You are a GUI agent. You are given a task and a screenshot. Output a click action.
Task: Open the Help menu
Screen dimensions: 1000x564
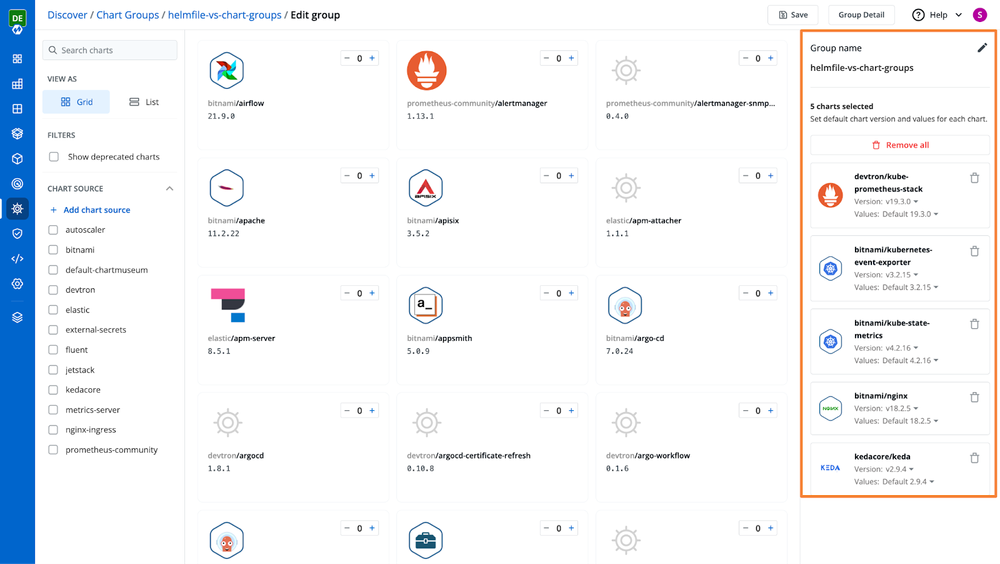[937, 15]
